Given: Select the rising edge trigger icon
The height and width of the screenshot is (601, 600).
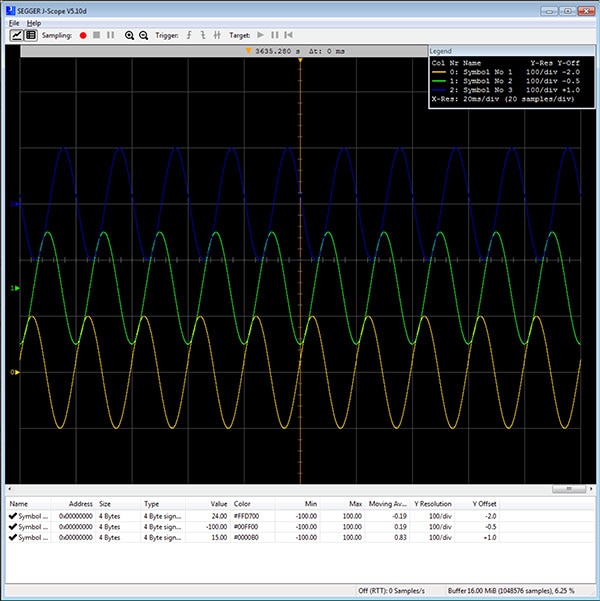Looking at the screenshot, I should point(189,35).
